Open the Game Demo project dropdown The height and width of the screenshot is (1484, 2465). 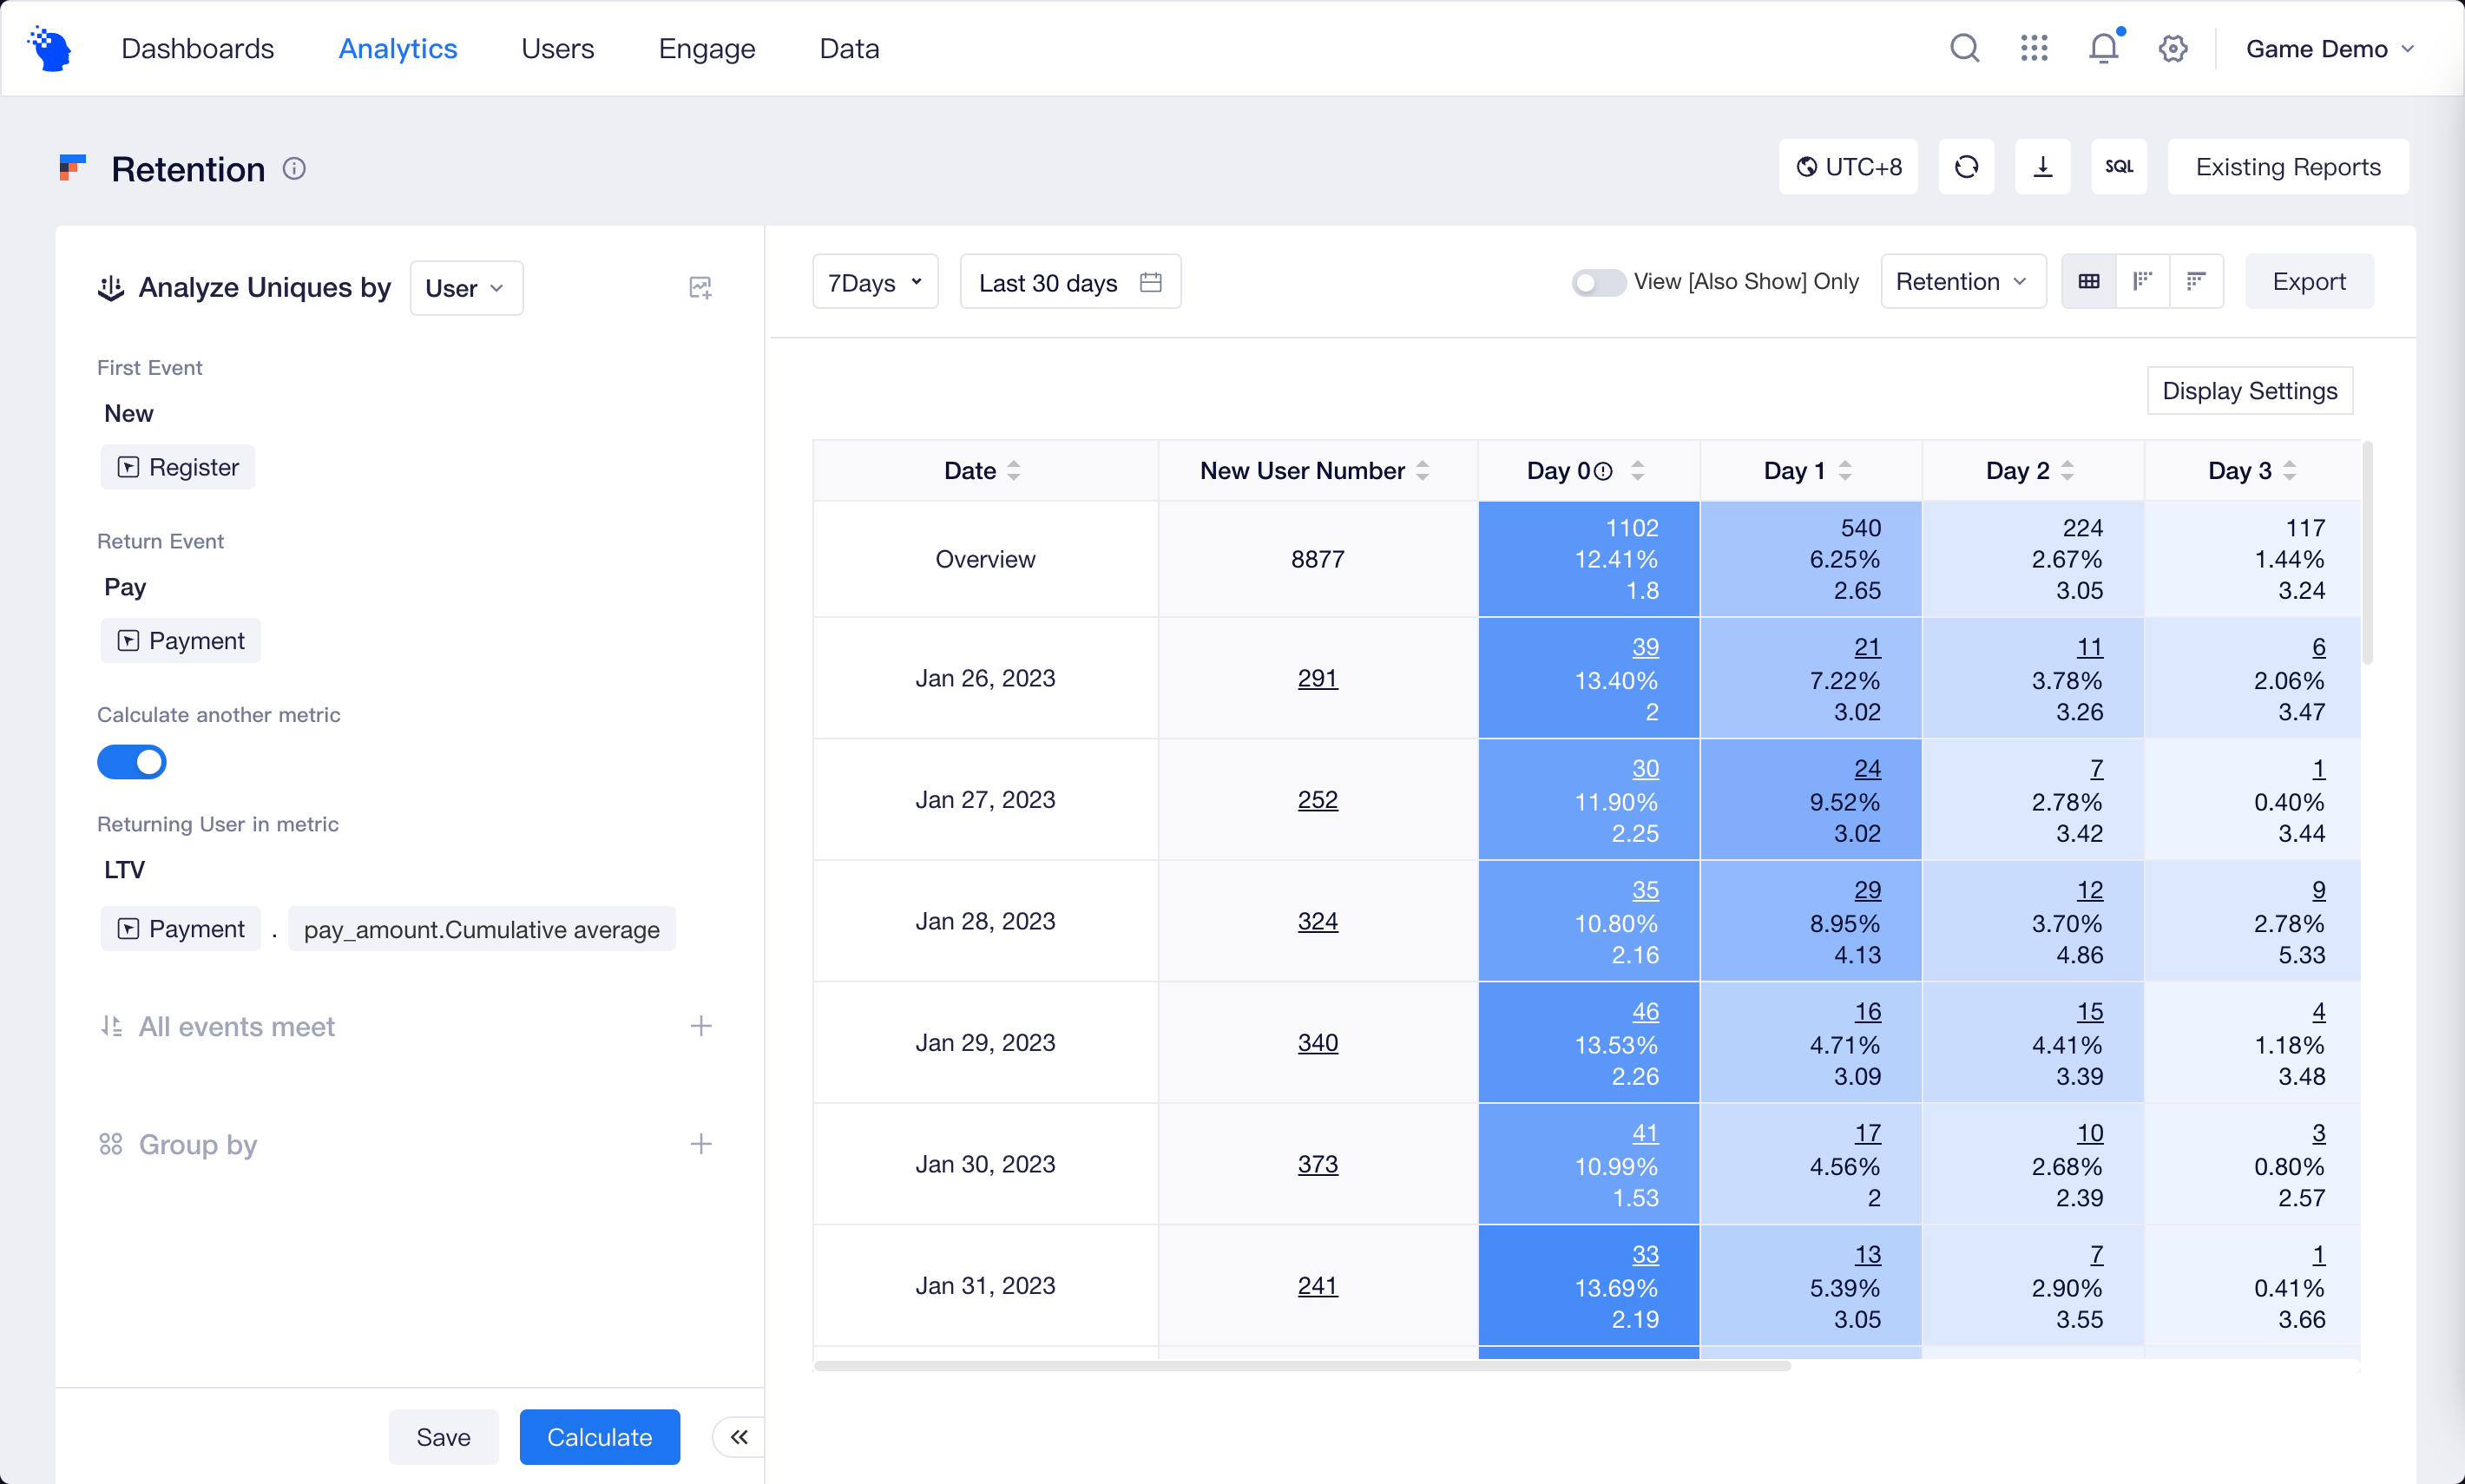click(2330, 48)
